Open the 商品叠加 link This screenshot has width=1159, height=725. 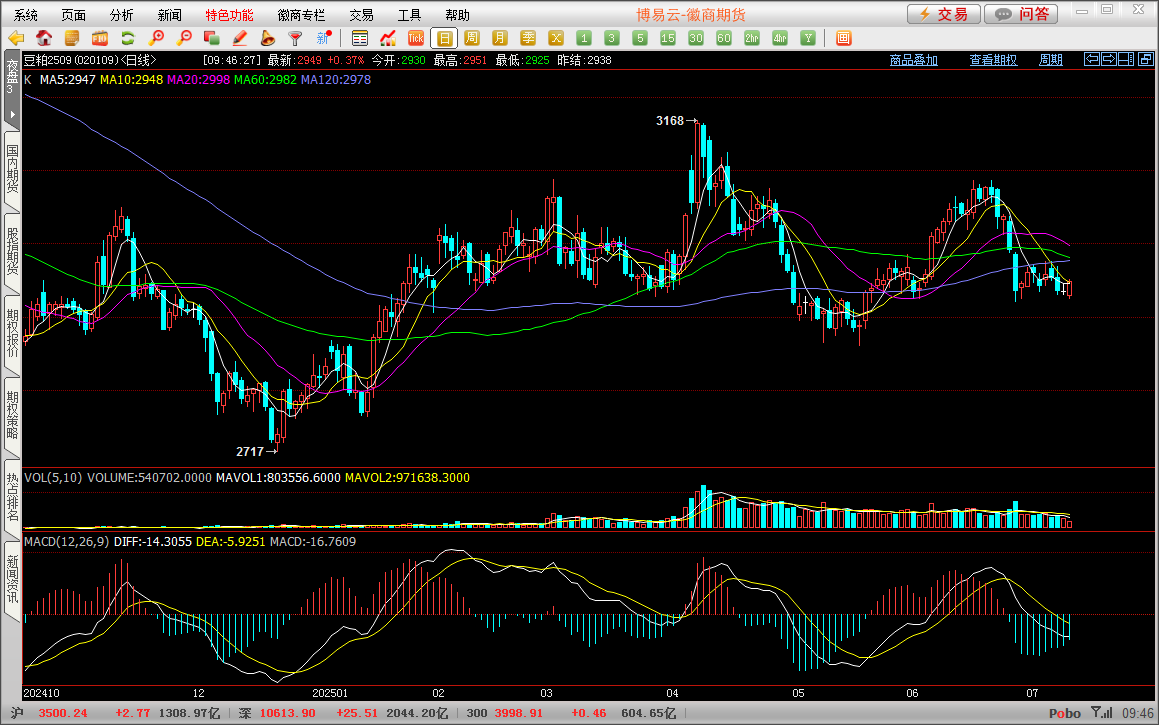pos(914,60)
